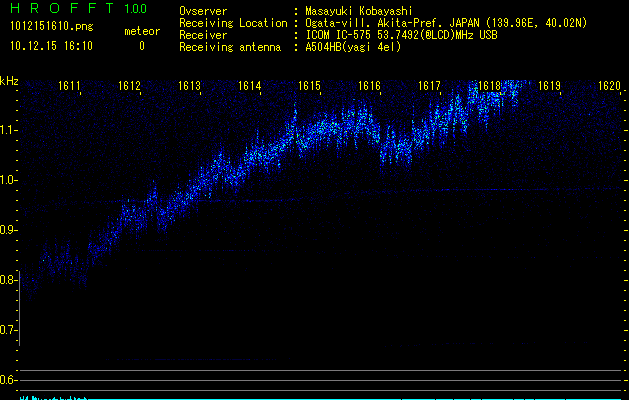
Task: Select the ICOM IC-575 53.7492 MHz USB text
Action: (402, 35)
